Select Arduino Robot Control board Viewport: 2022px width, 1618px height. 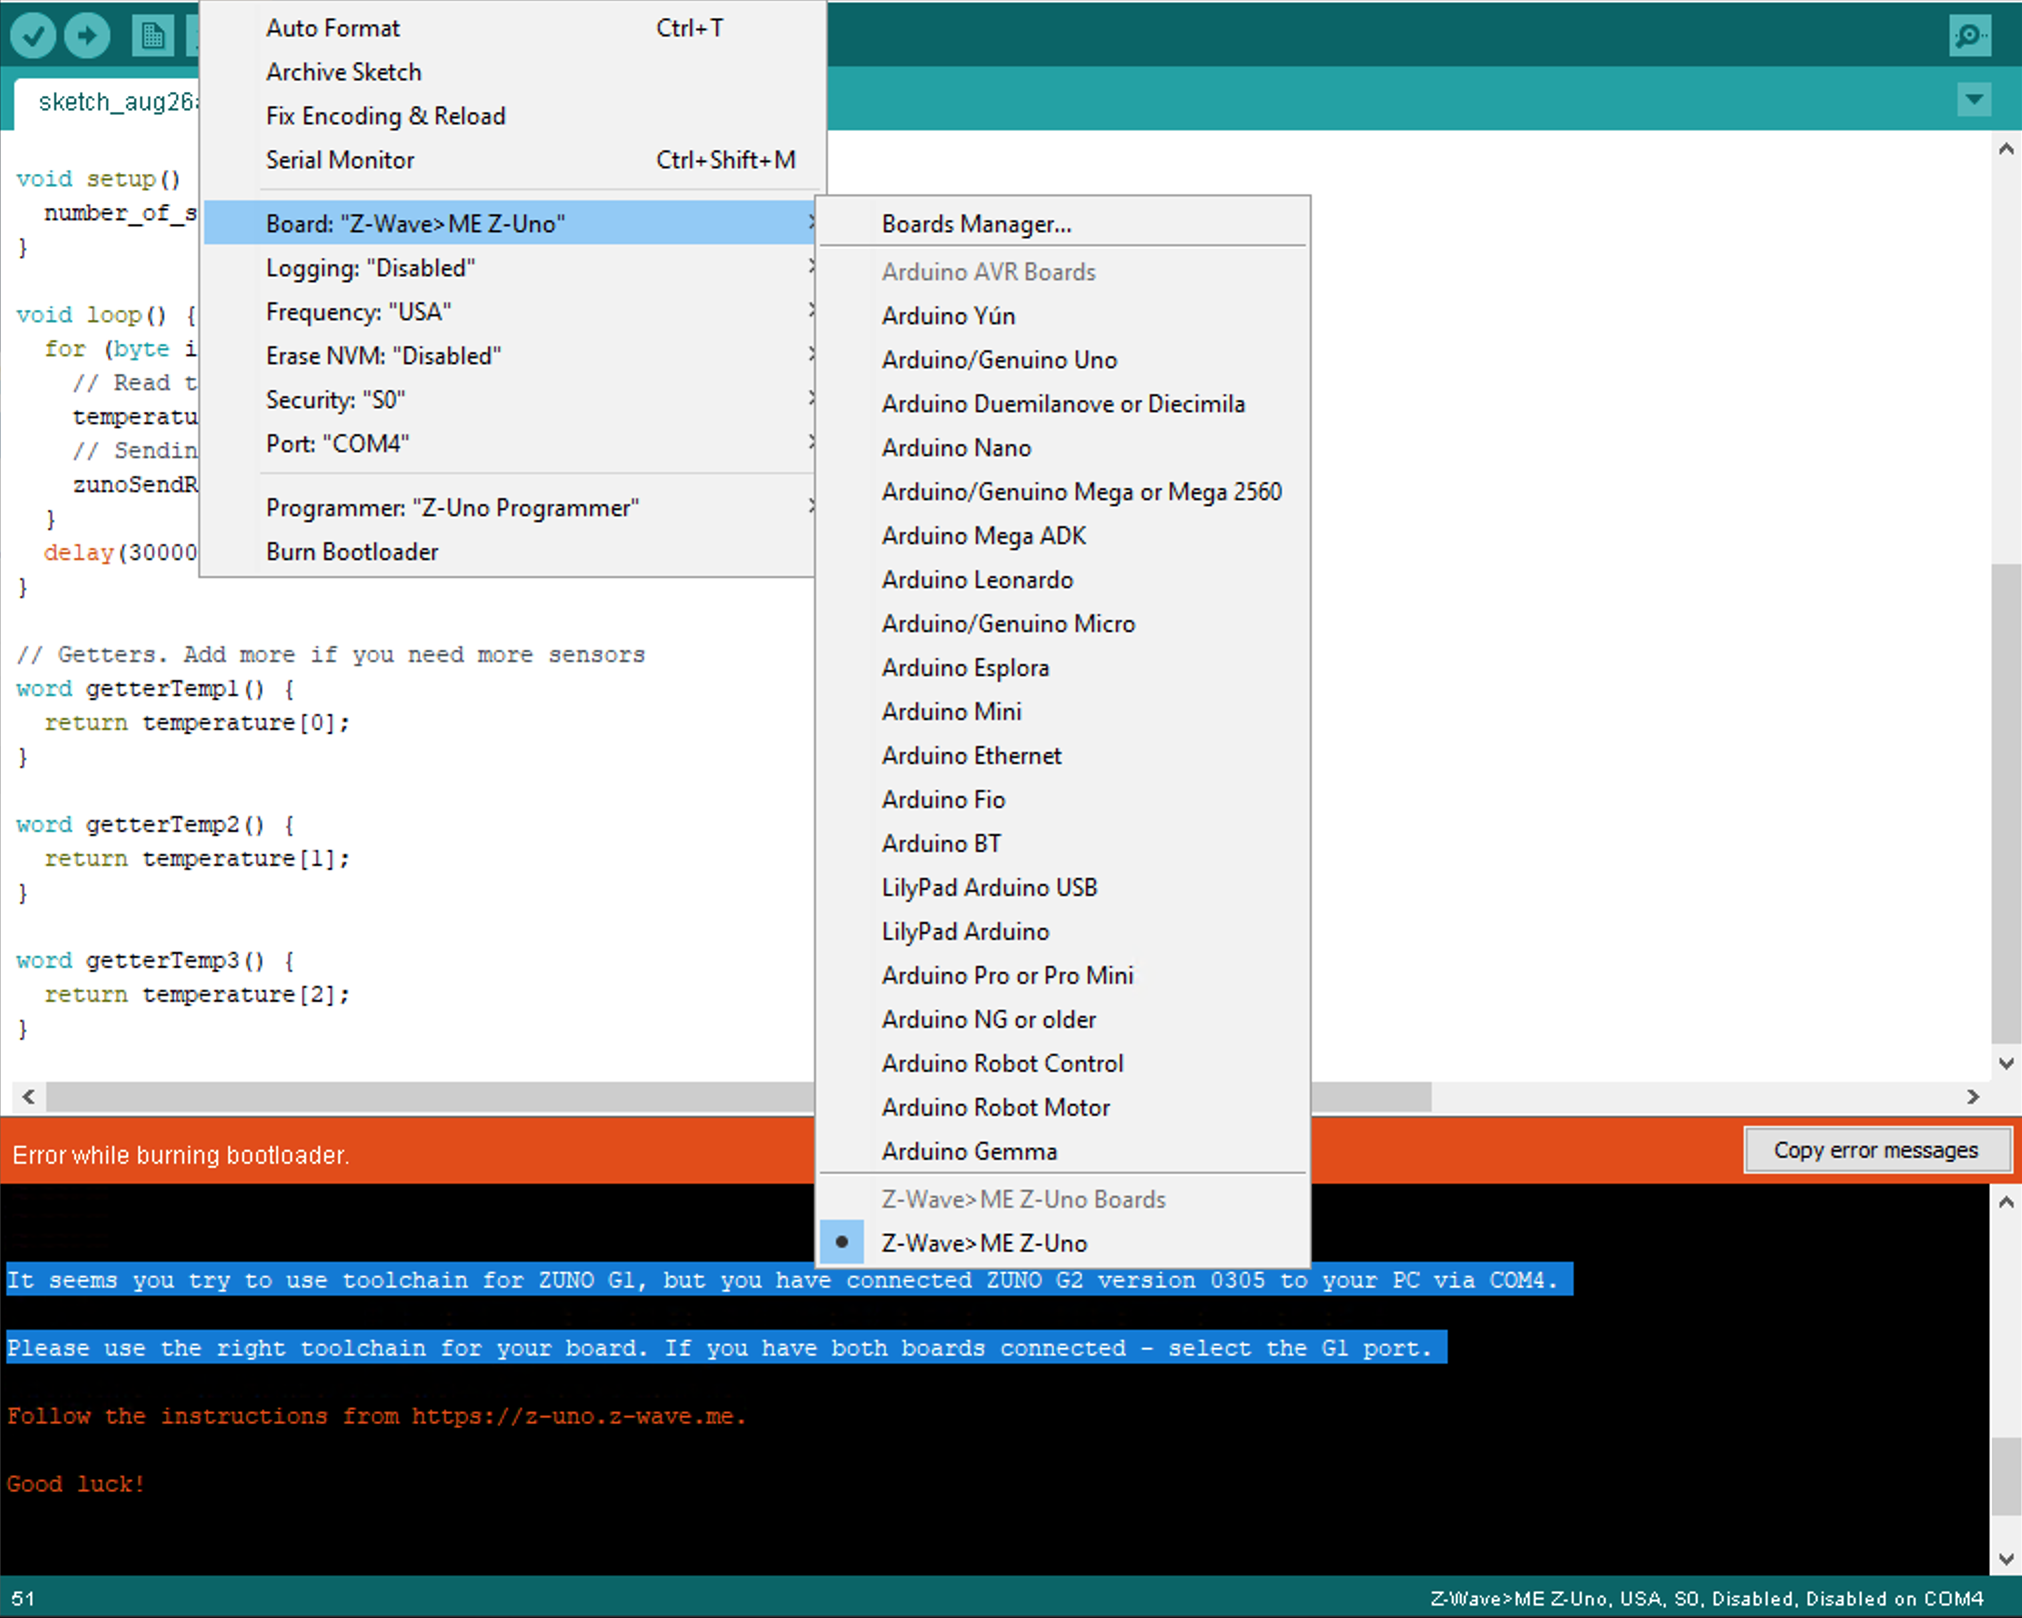1063,1064
